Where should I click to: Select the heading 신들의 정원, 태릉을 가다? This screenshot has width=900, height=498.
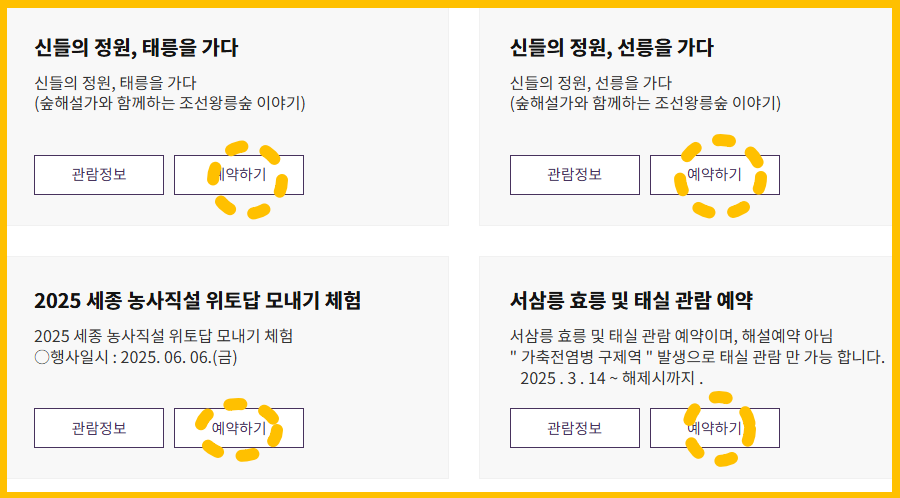[136, 49]
